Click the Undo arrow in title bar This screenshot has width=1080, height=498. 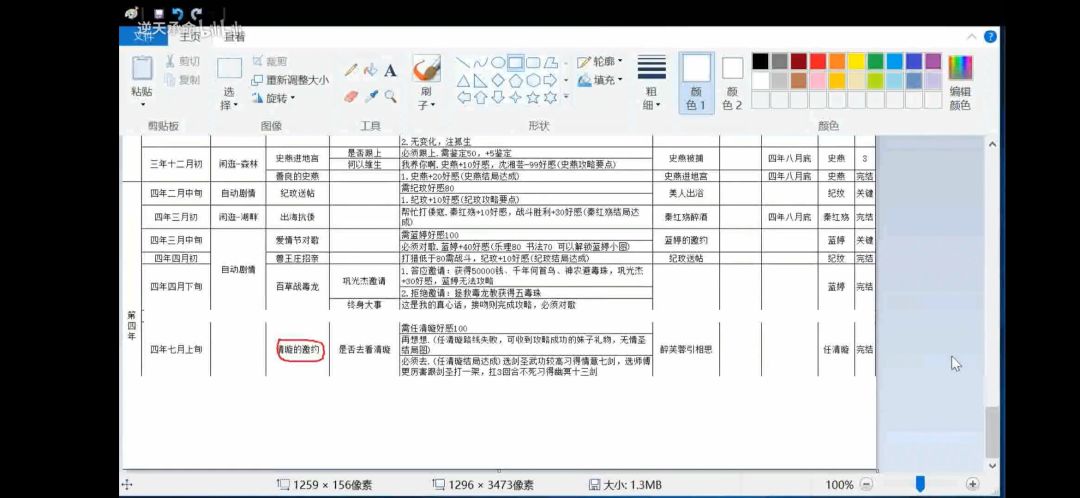pos(178,14)
